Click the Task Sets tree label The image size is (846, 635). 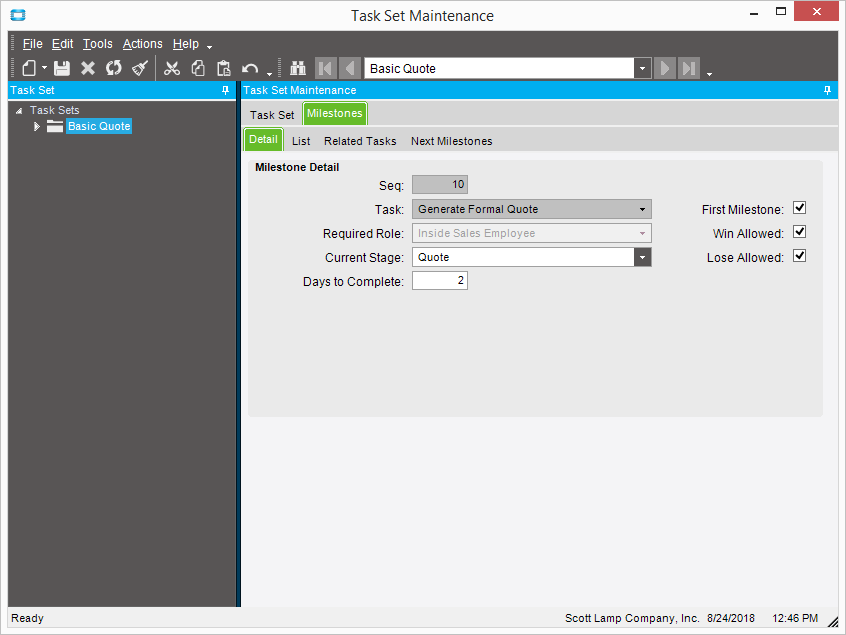(54, 110)
